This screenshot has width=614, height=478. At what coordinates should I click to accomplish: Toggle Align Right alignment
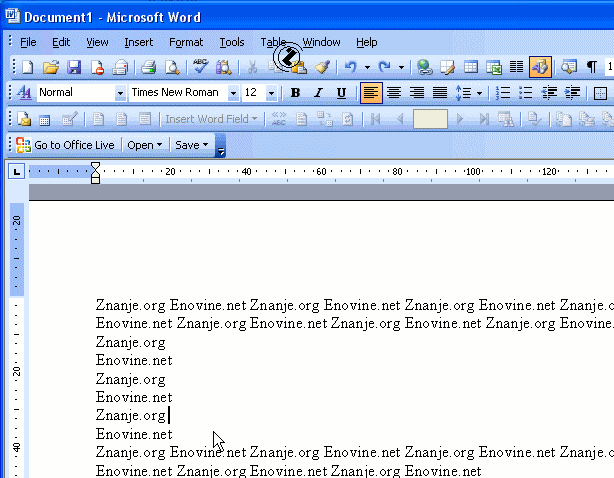417,93
